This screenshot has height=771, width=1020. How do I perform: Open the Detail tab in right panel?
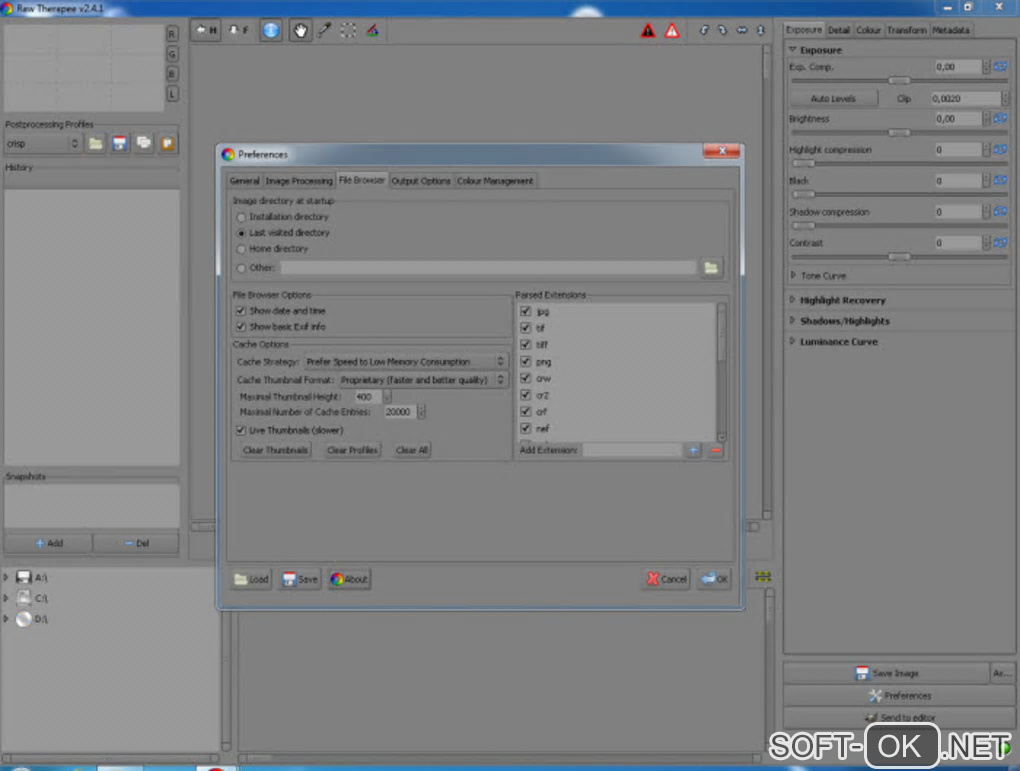(839, 30)
